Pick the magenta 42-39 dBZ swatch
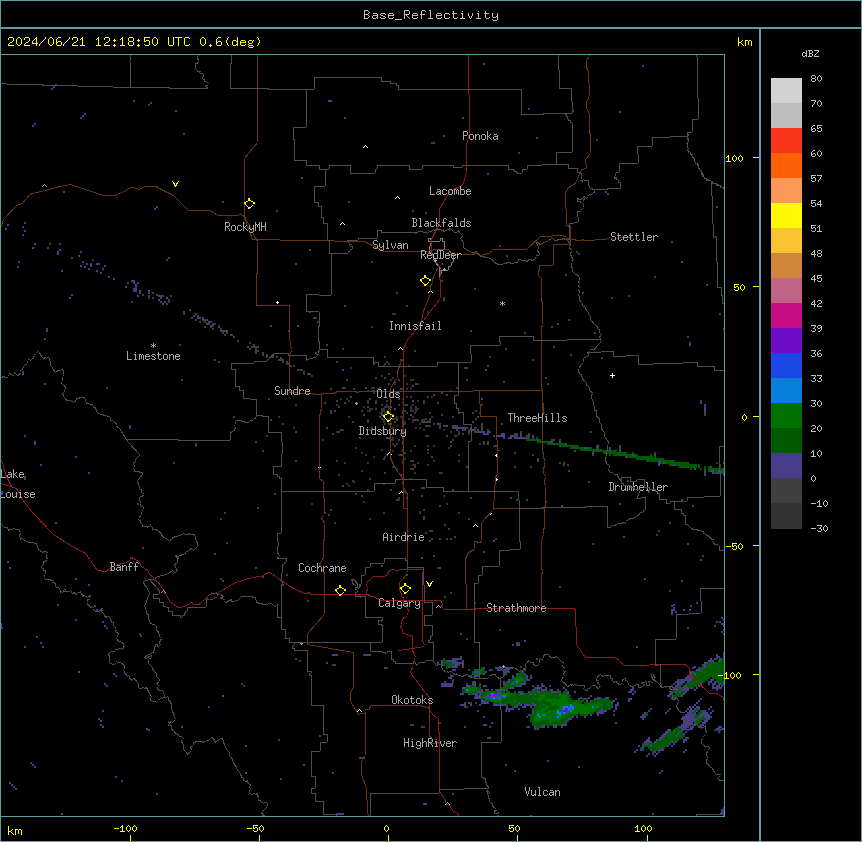Viewport: 862px width, 842px height. click(786, 315)
